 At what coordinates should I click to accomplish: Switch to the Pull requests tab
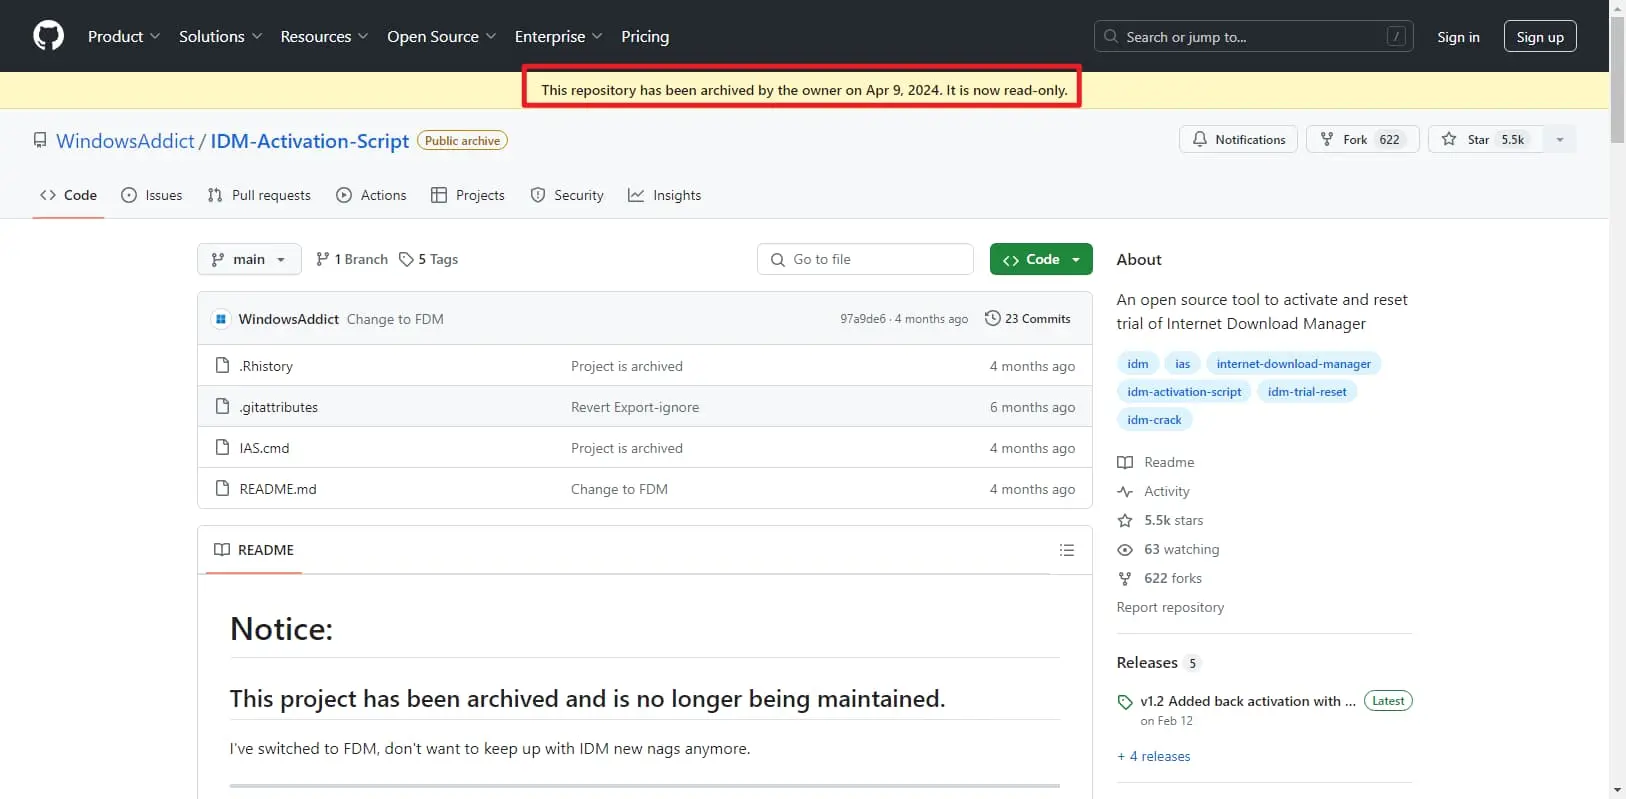(x=259, y=195)
